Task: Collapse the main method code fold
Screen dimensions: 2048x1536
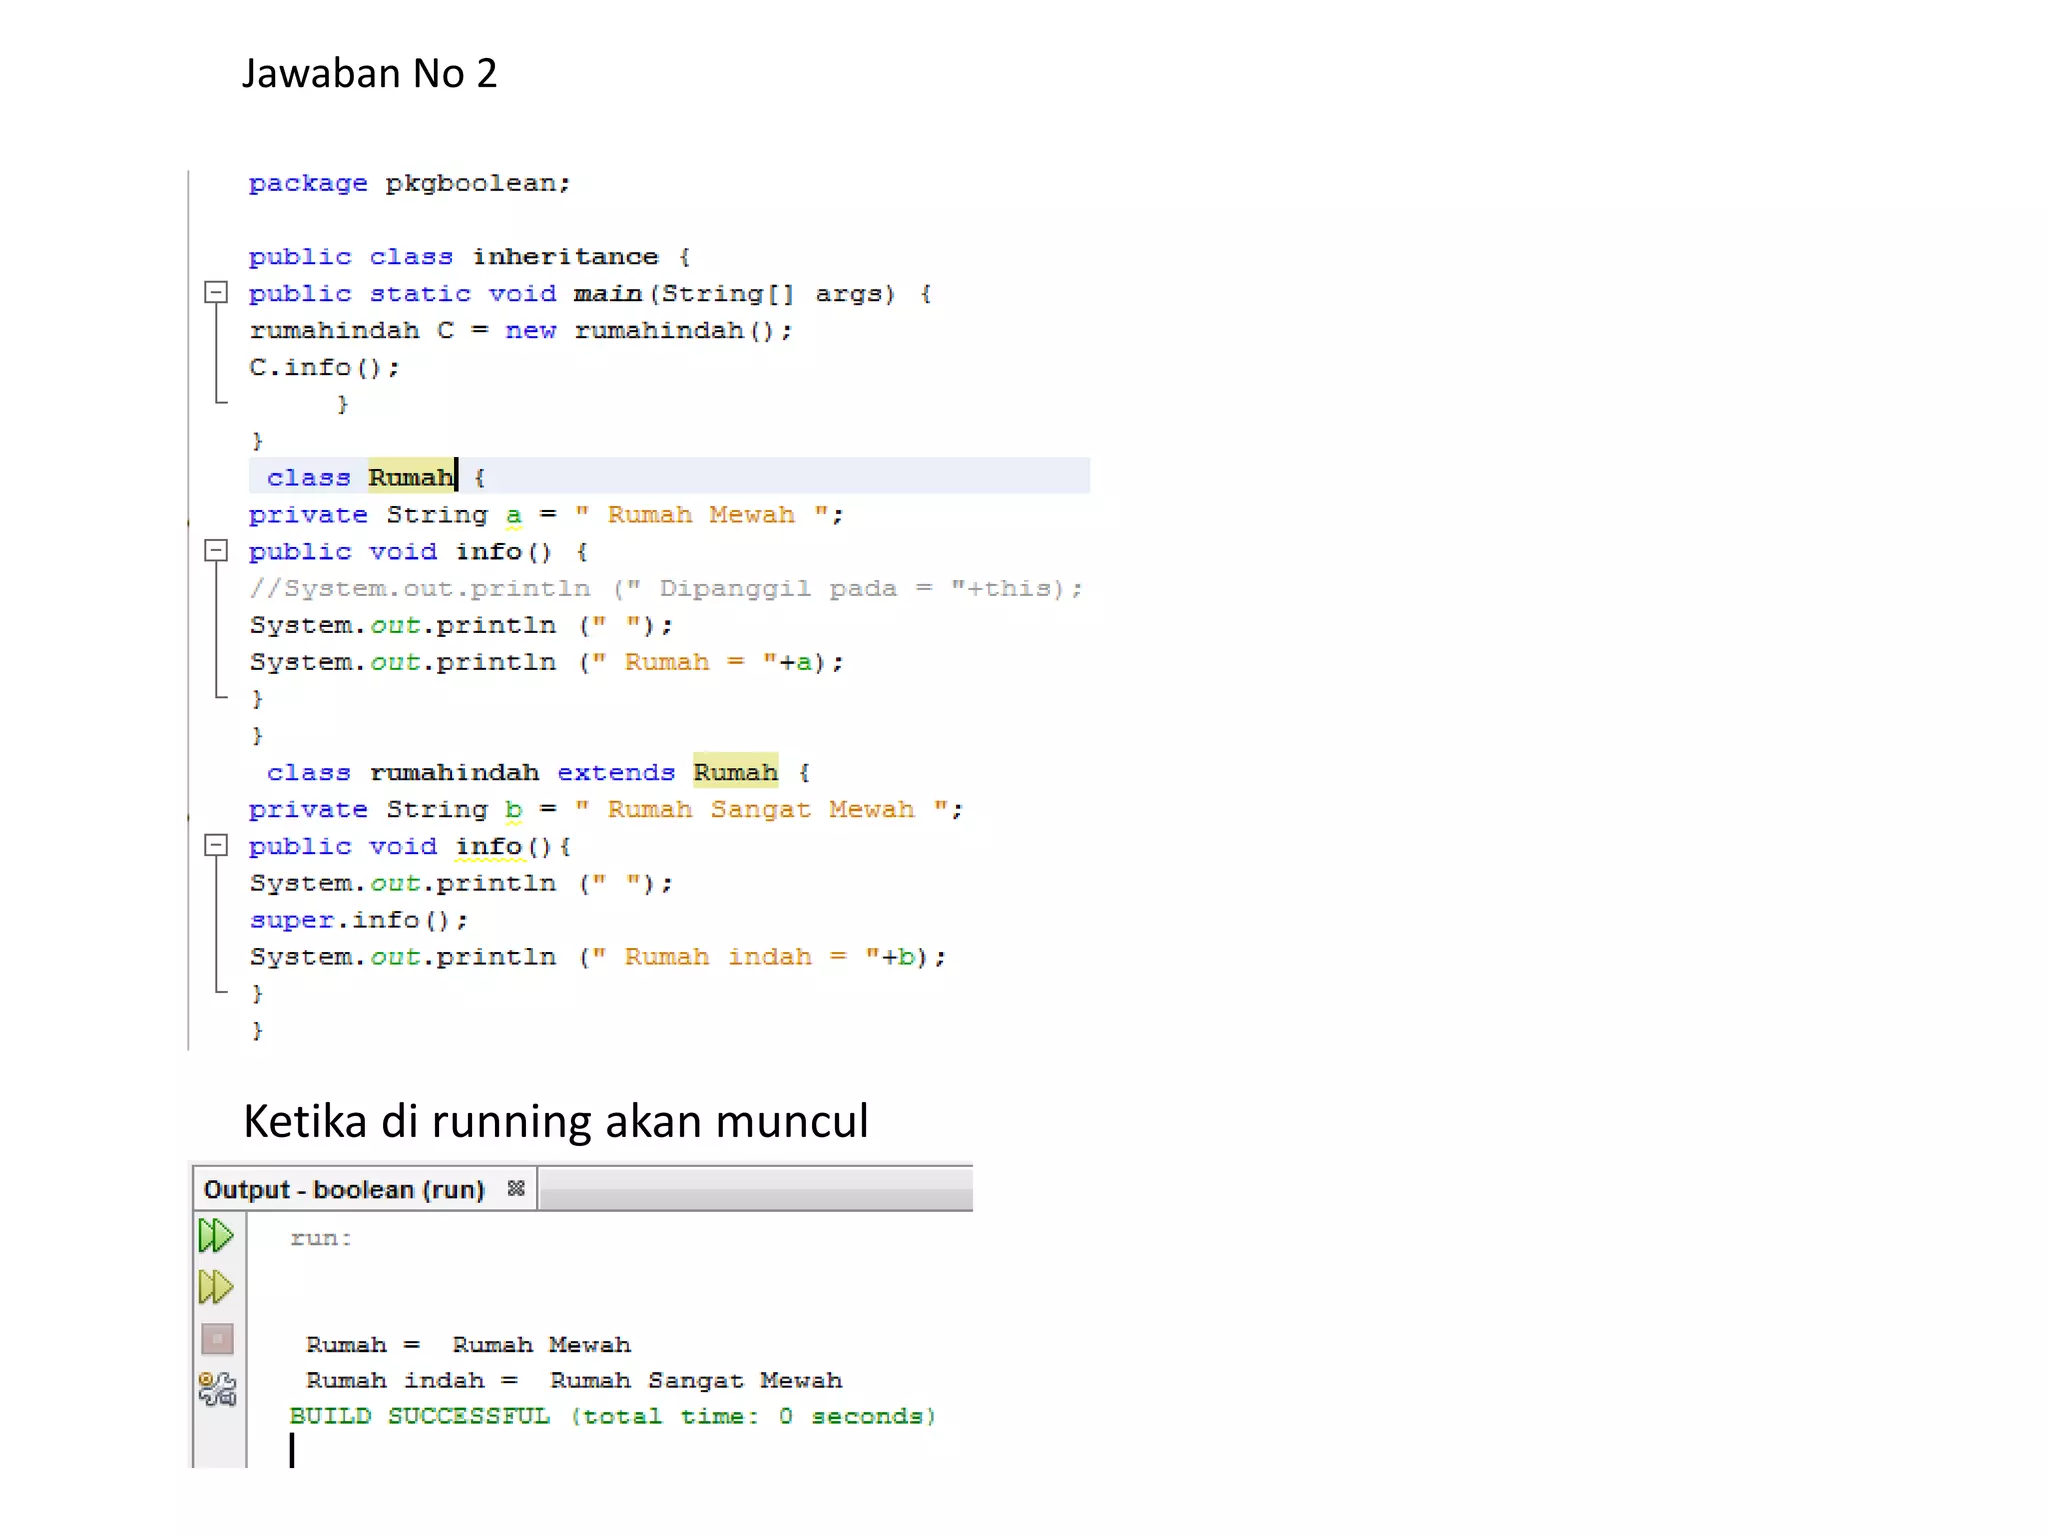Action: click(216, 293)
